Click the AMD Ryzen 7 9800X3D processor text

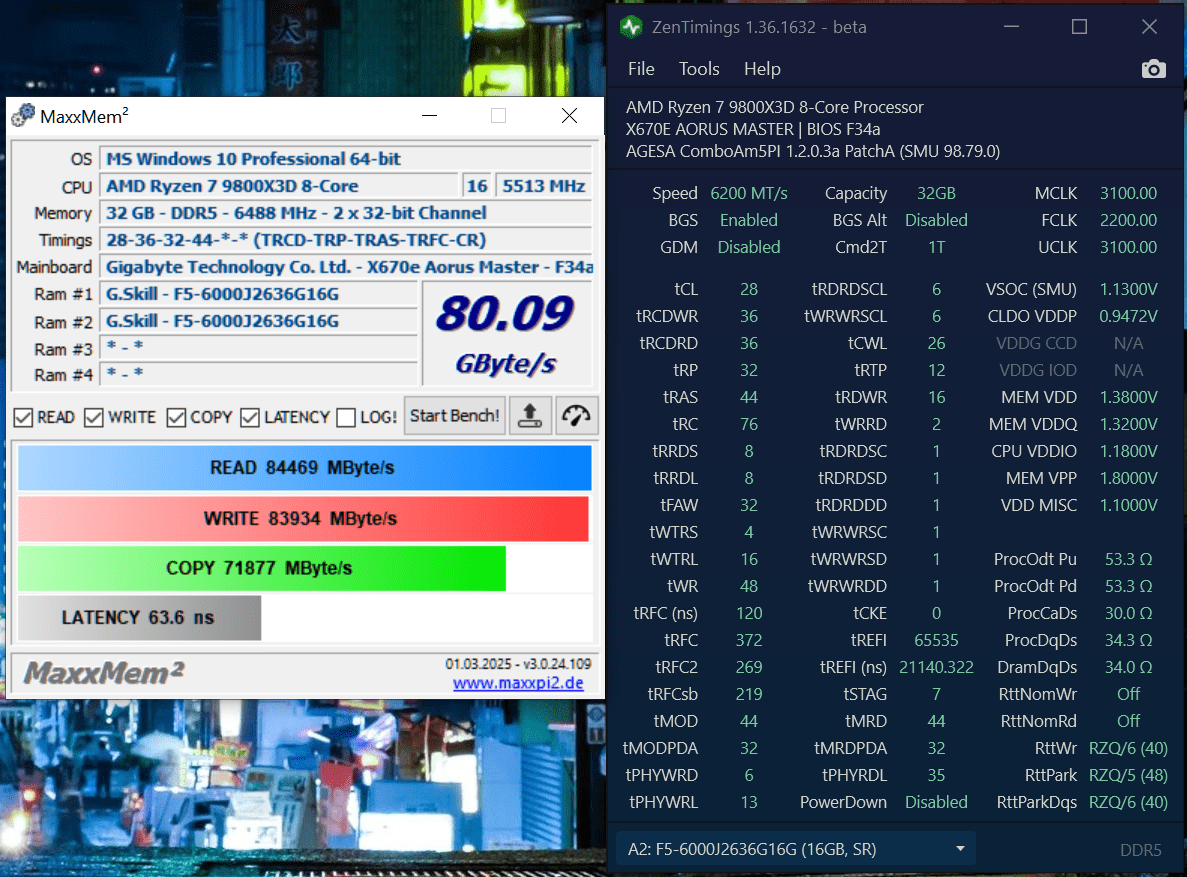click(x=774, y=108)
